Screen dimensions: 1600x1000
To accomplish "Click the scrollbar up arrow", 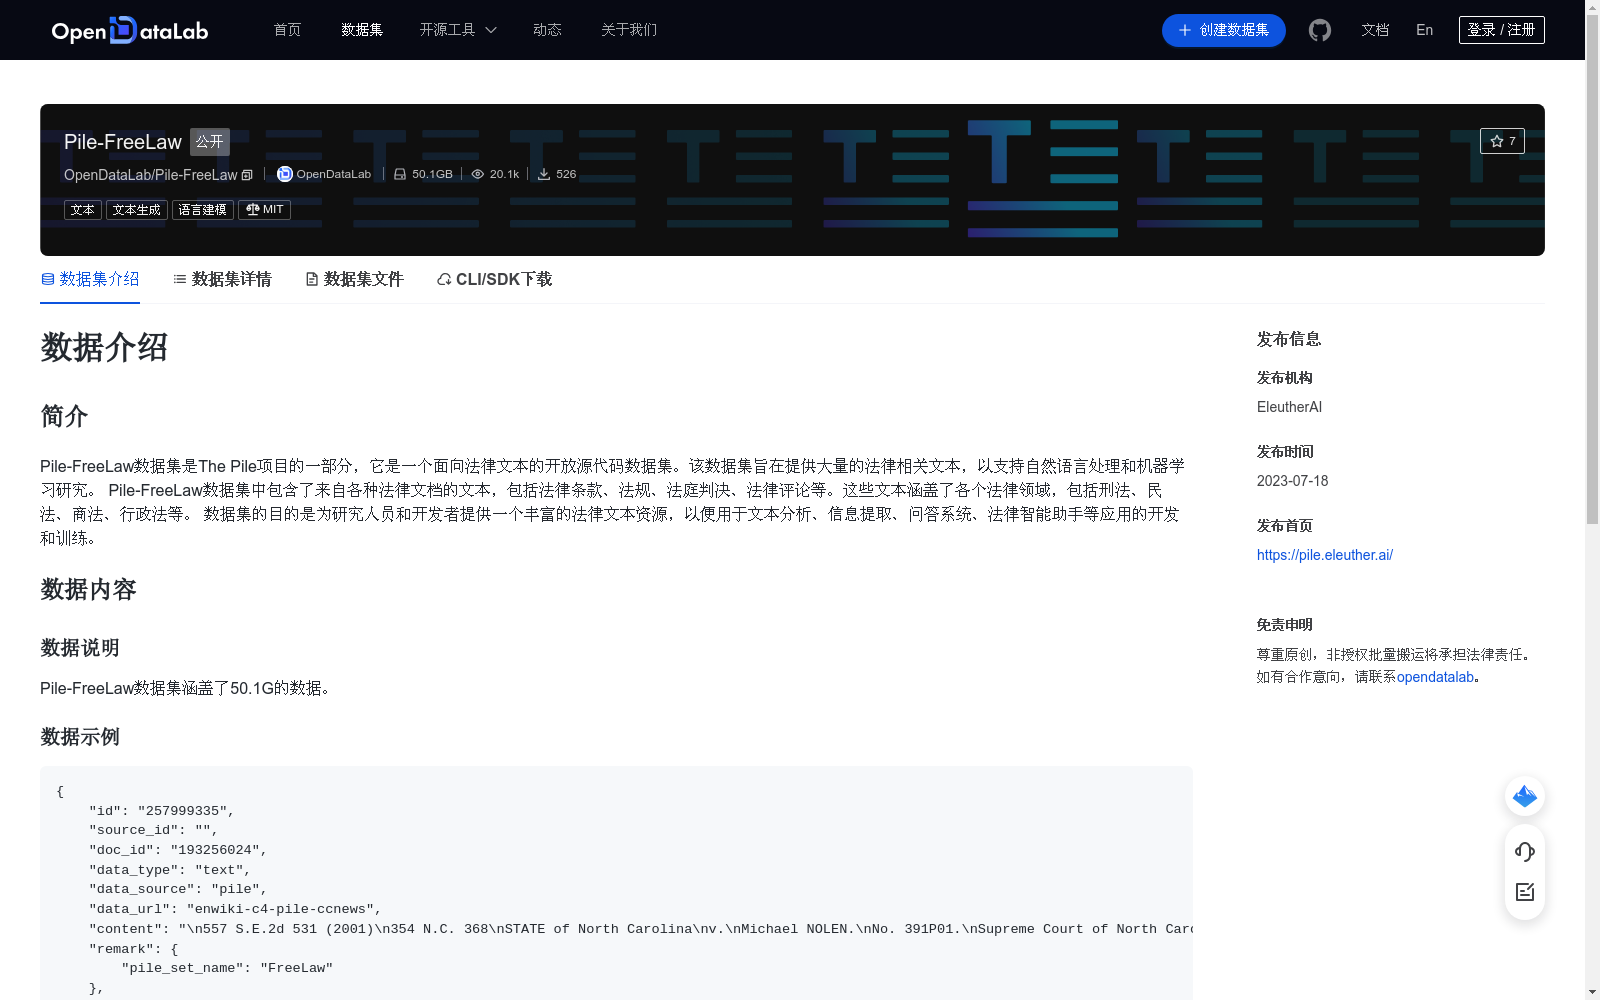I will (x=1592, y=8).
